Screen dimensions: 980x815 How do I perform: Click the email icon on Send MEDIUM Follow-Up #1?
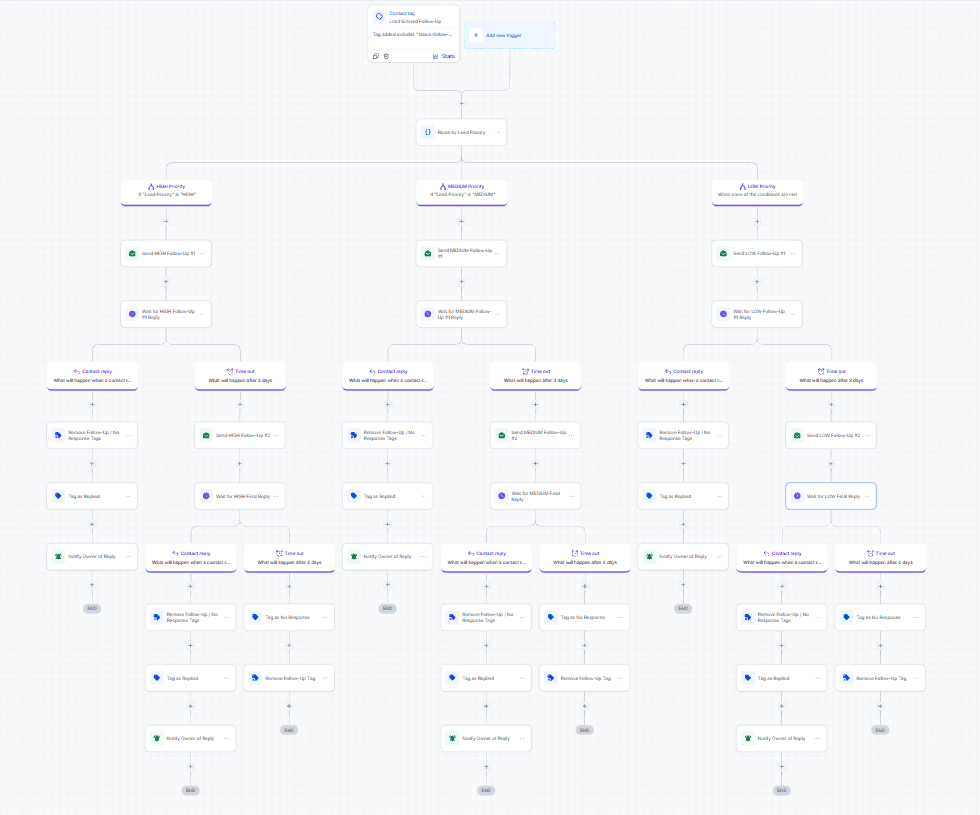pos(428,253)
